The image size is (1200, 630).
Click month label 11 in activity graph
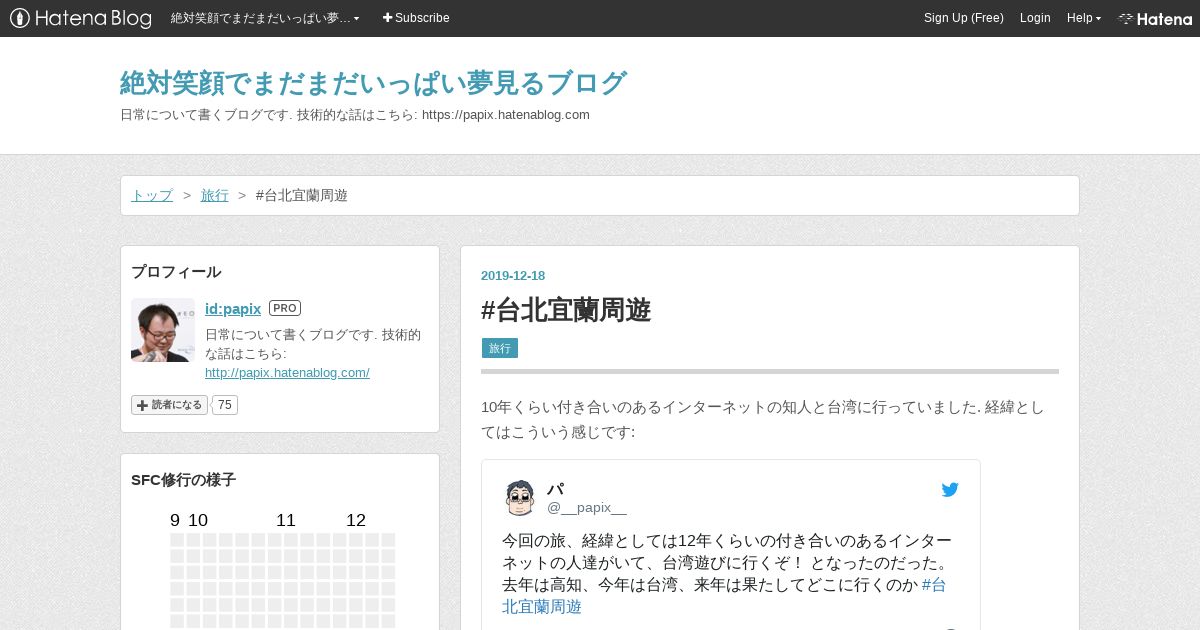click(x=286, y=520)
